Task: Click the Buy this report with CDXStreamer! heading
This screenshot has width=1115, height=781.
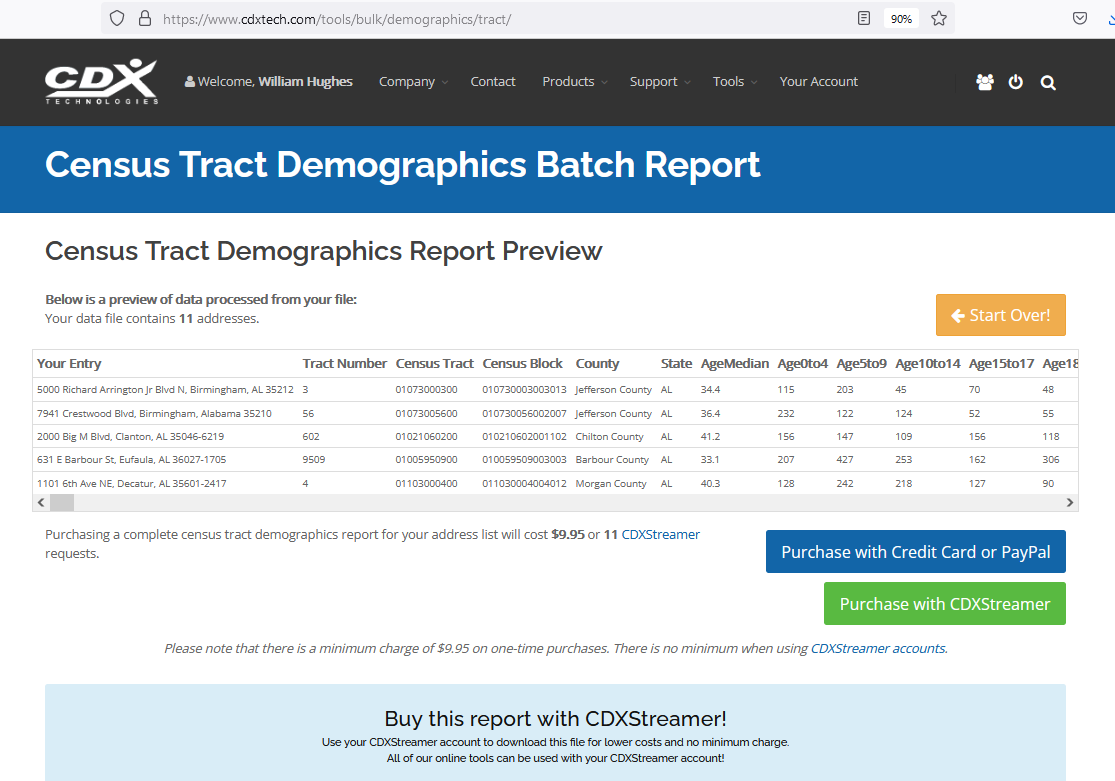Action: click(x=555, y=718)
